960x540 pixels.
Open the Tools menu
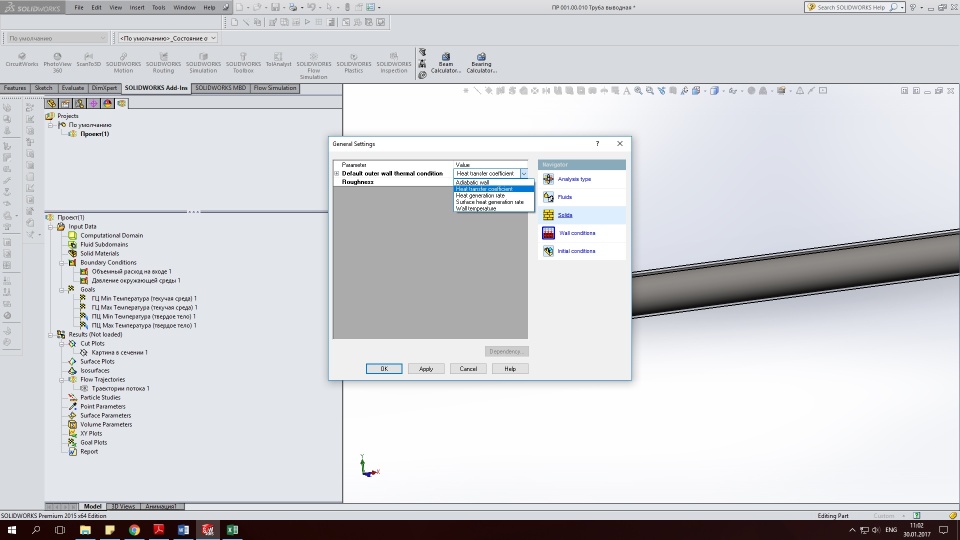click(x=159, y=7)
